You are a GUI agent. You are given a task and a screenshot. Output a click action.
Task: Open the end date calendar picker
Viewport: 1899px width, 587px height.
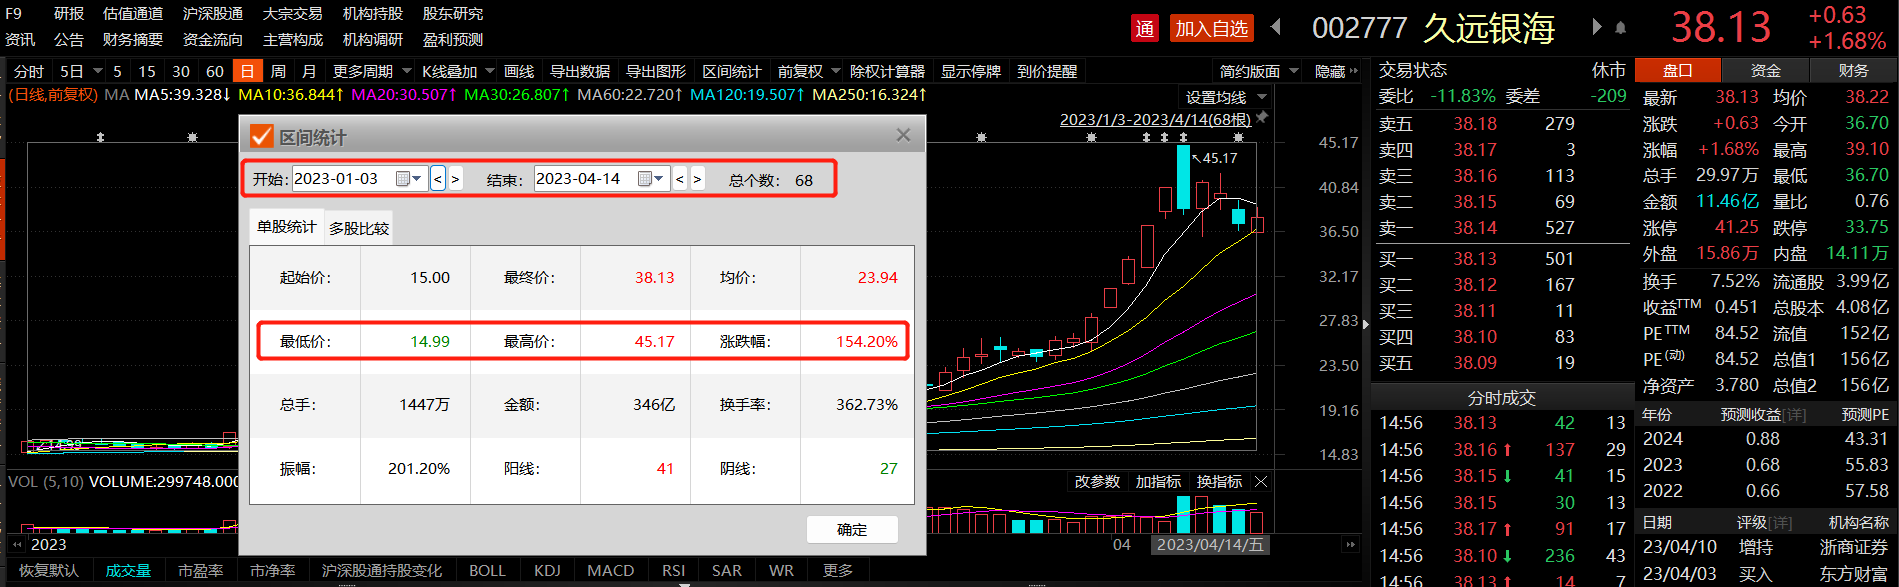tap(650, 179)
